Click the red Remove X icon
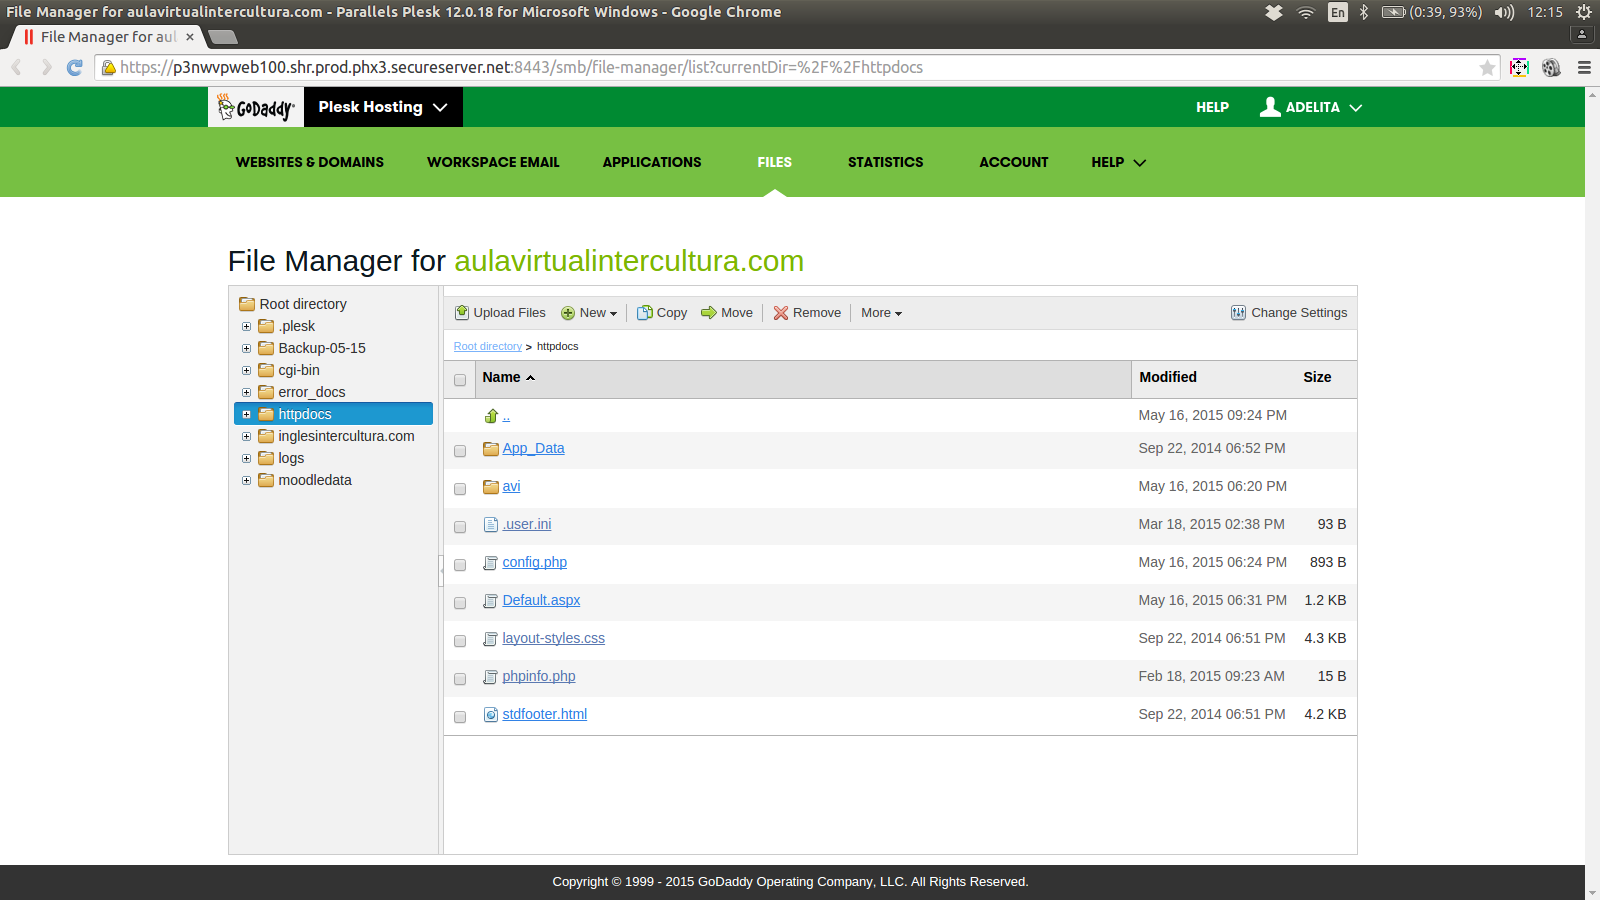Viewport: 1600px width, 900px height. tap(781, 313)
